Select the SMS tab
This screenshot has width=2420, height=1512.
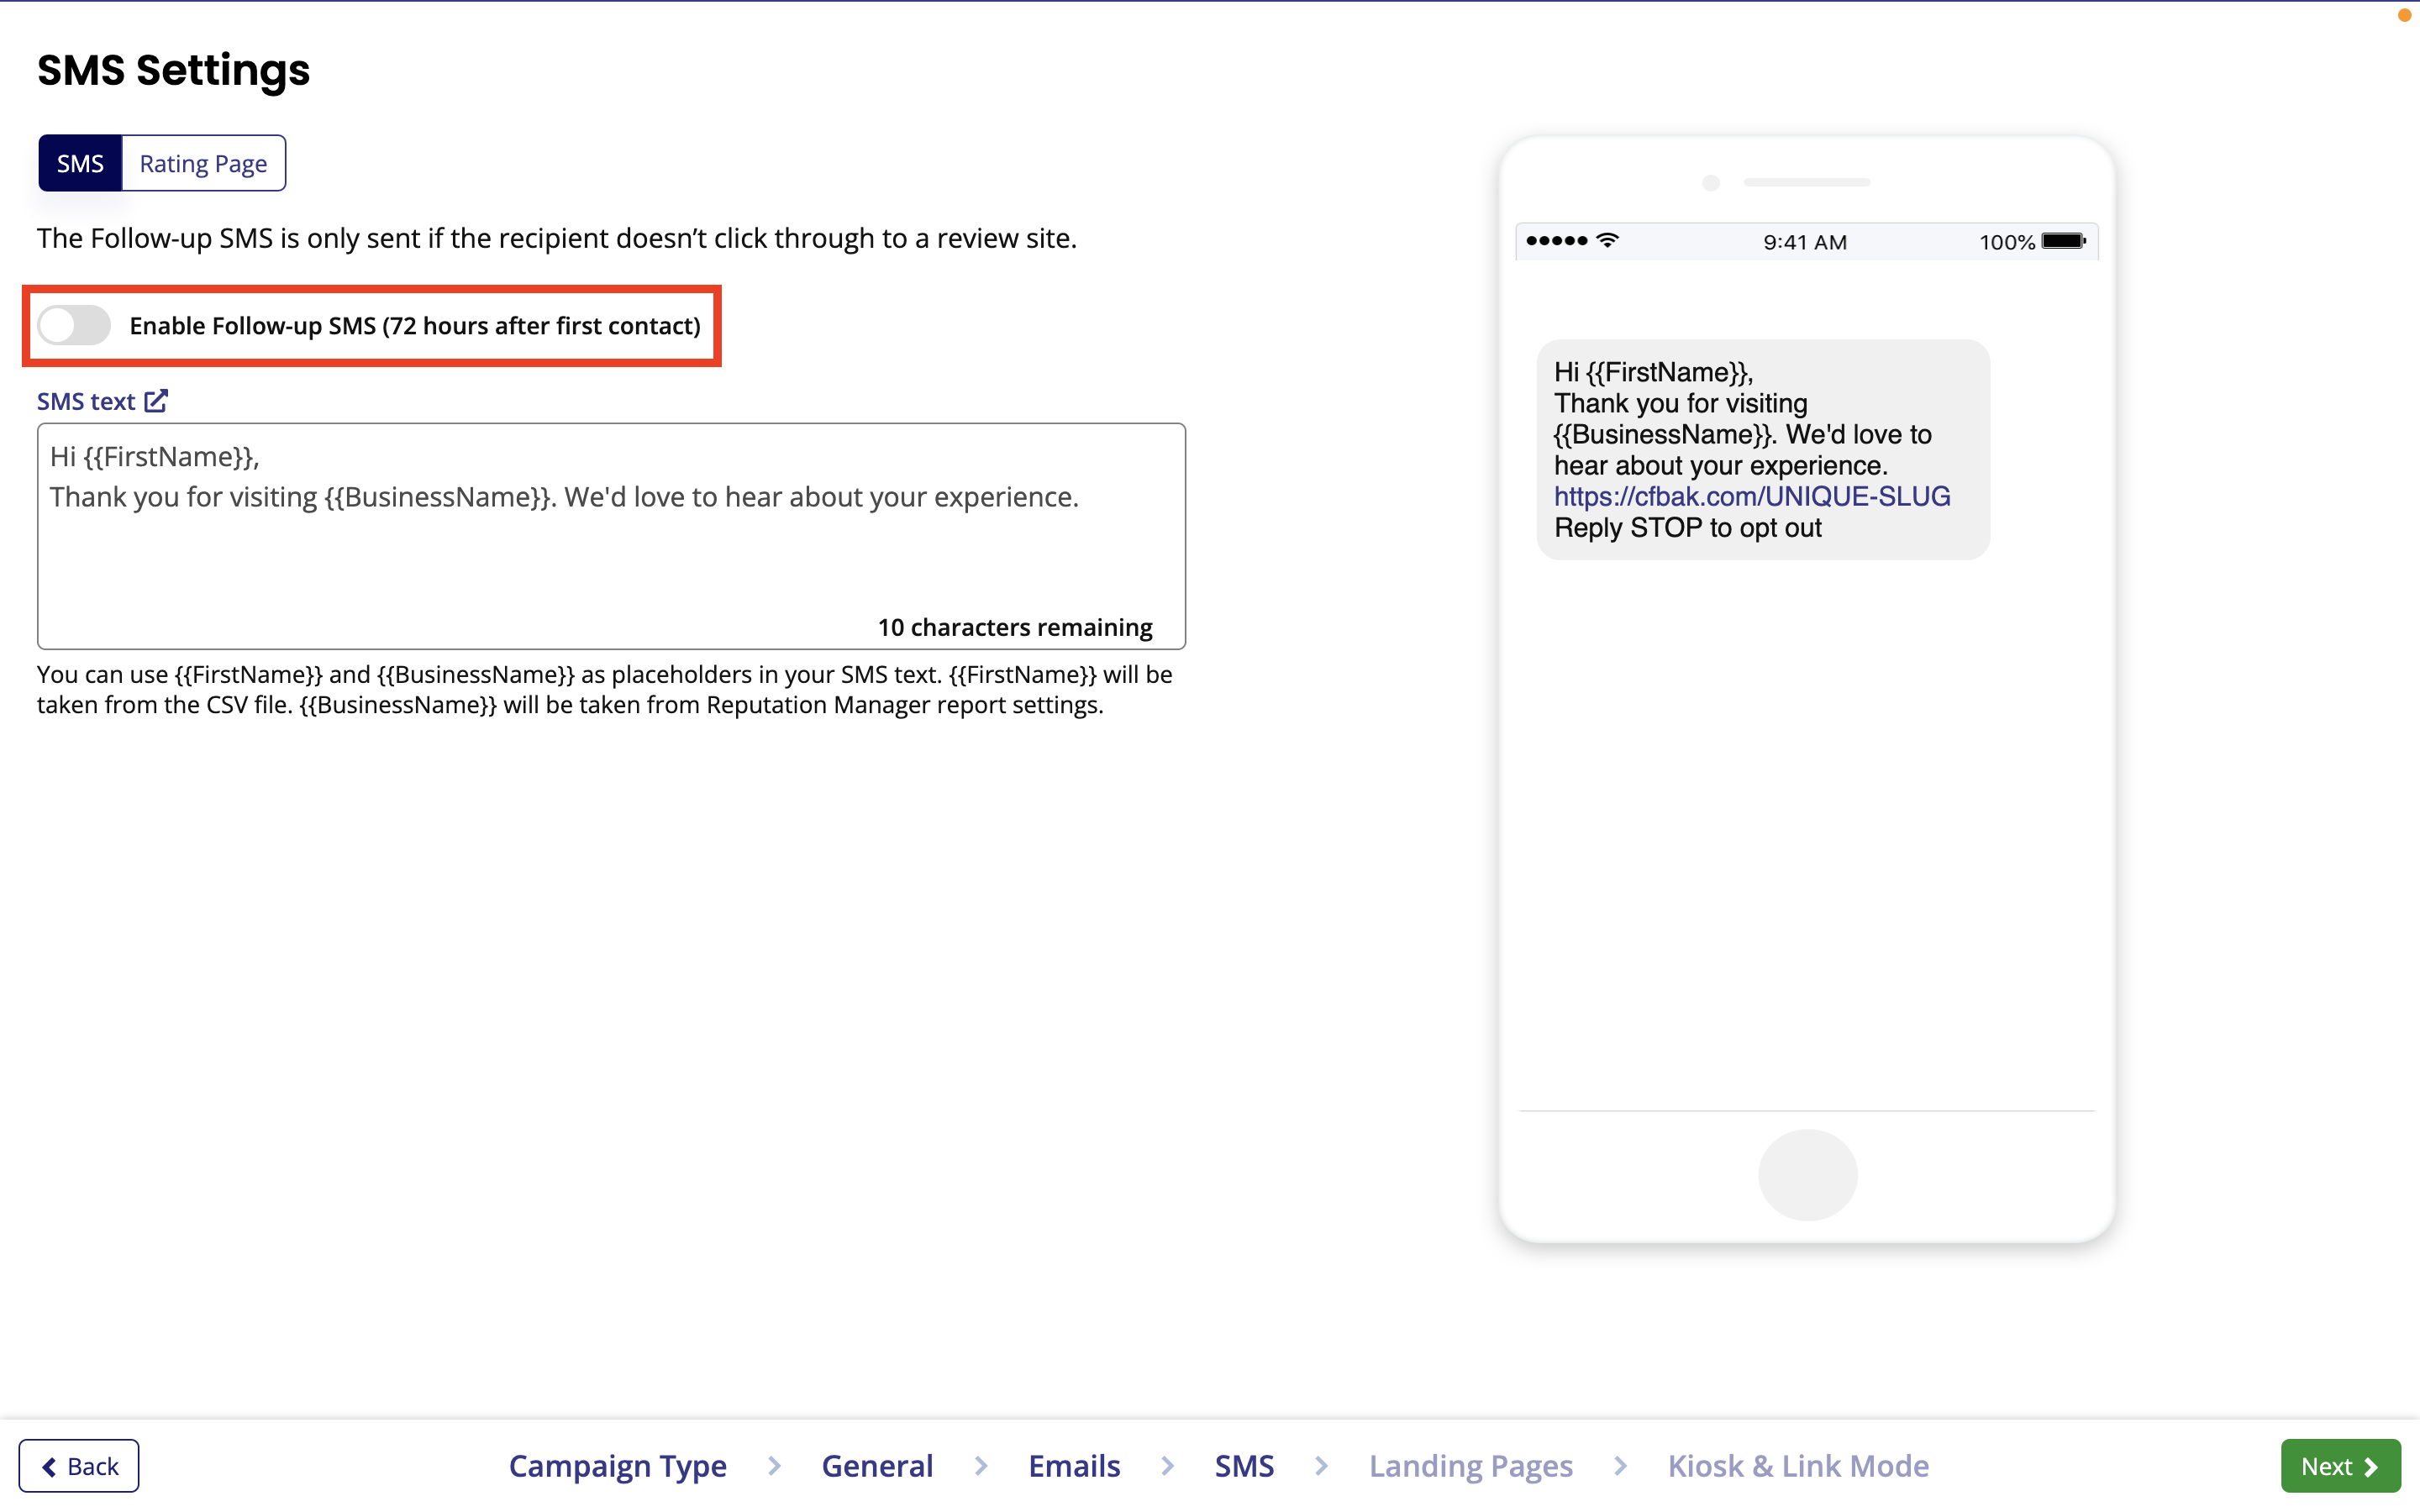point(80,163)
